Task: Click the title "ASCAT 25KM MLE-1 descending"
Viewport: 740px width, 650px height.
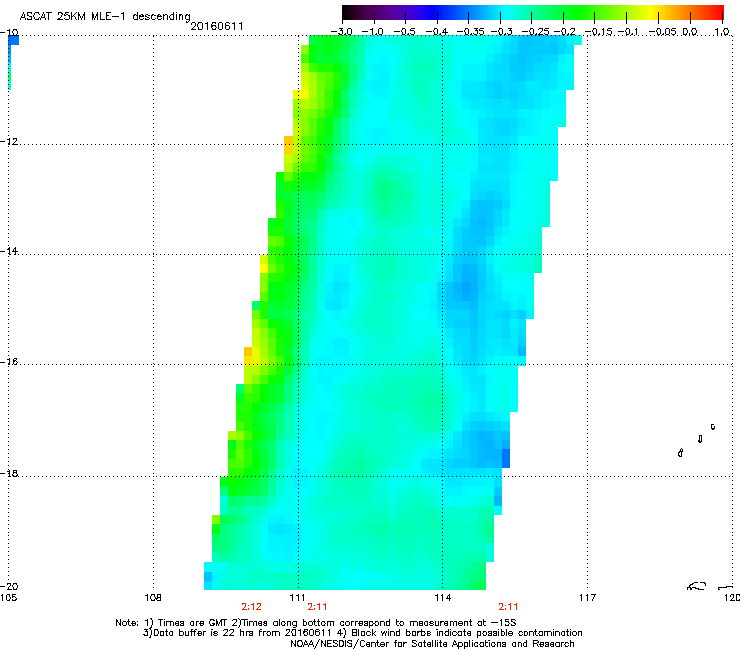Action: (x=105, y=17)
